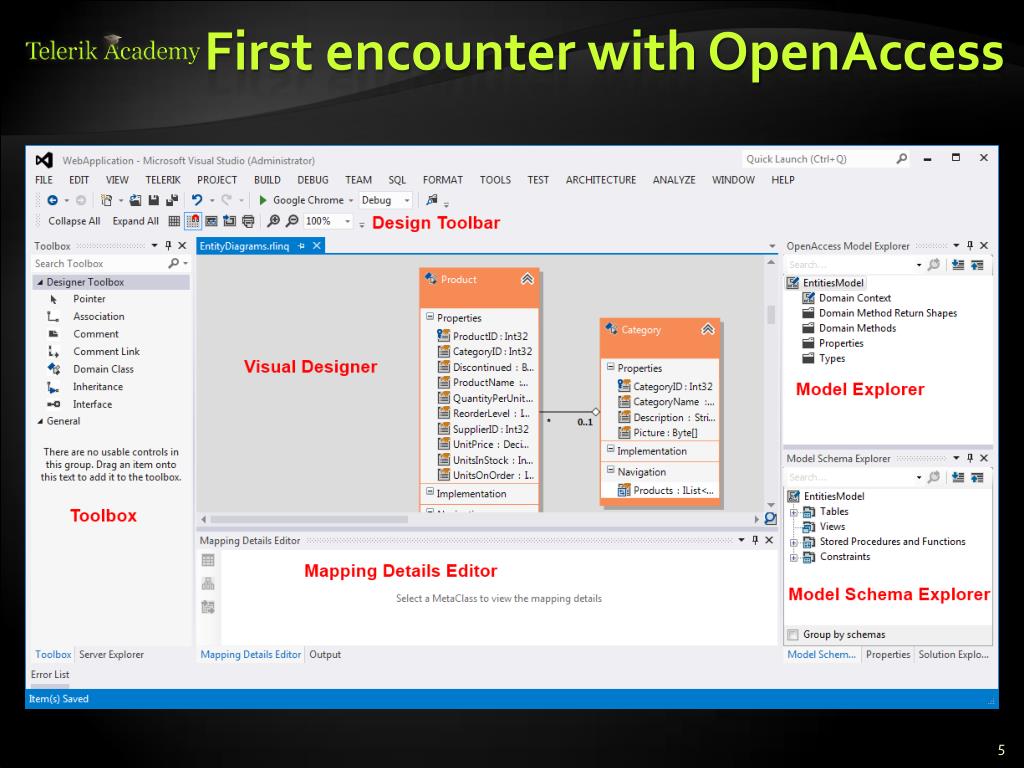The width and height of the screenshot is (1024, 768).
Task: Click the Zoom Out magnifier icon
Action: tap(292, 221)
